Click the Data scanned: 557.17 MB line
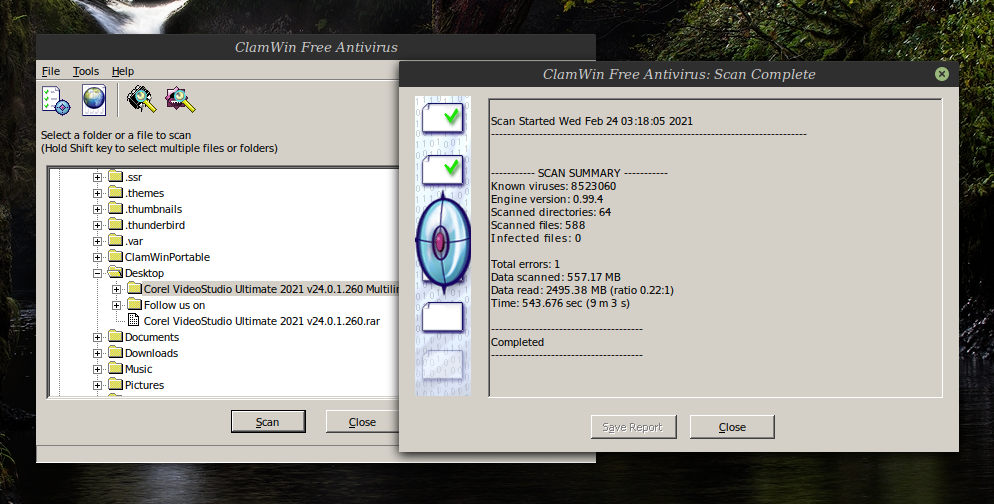This screenshot has height=504, width=994. click(556, 277)
